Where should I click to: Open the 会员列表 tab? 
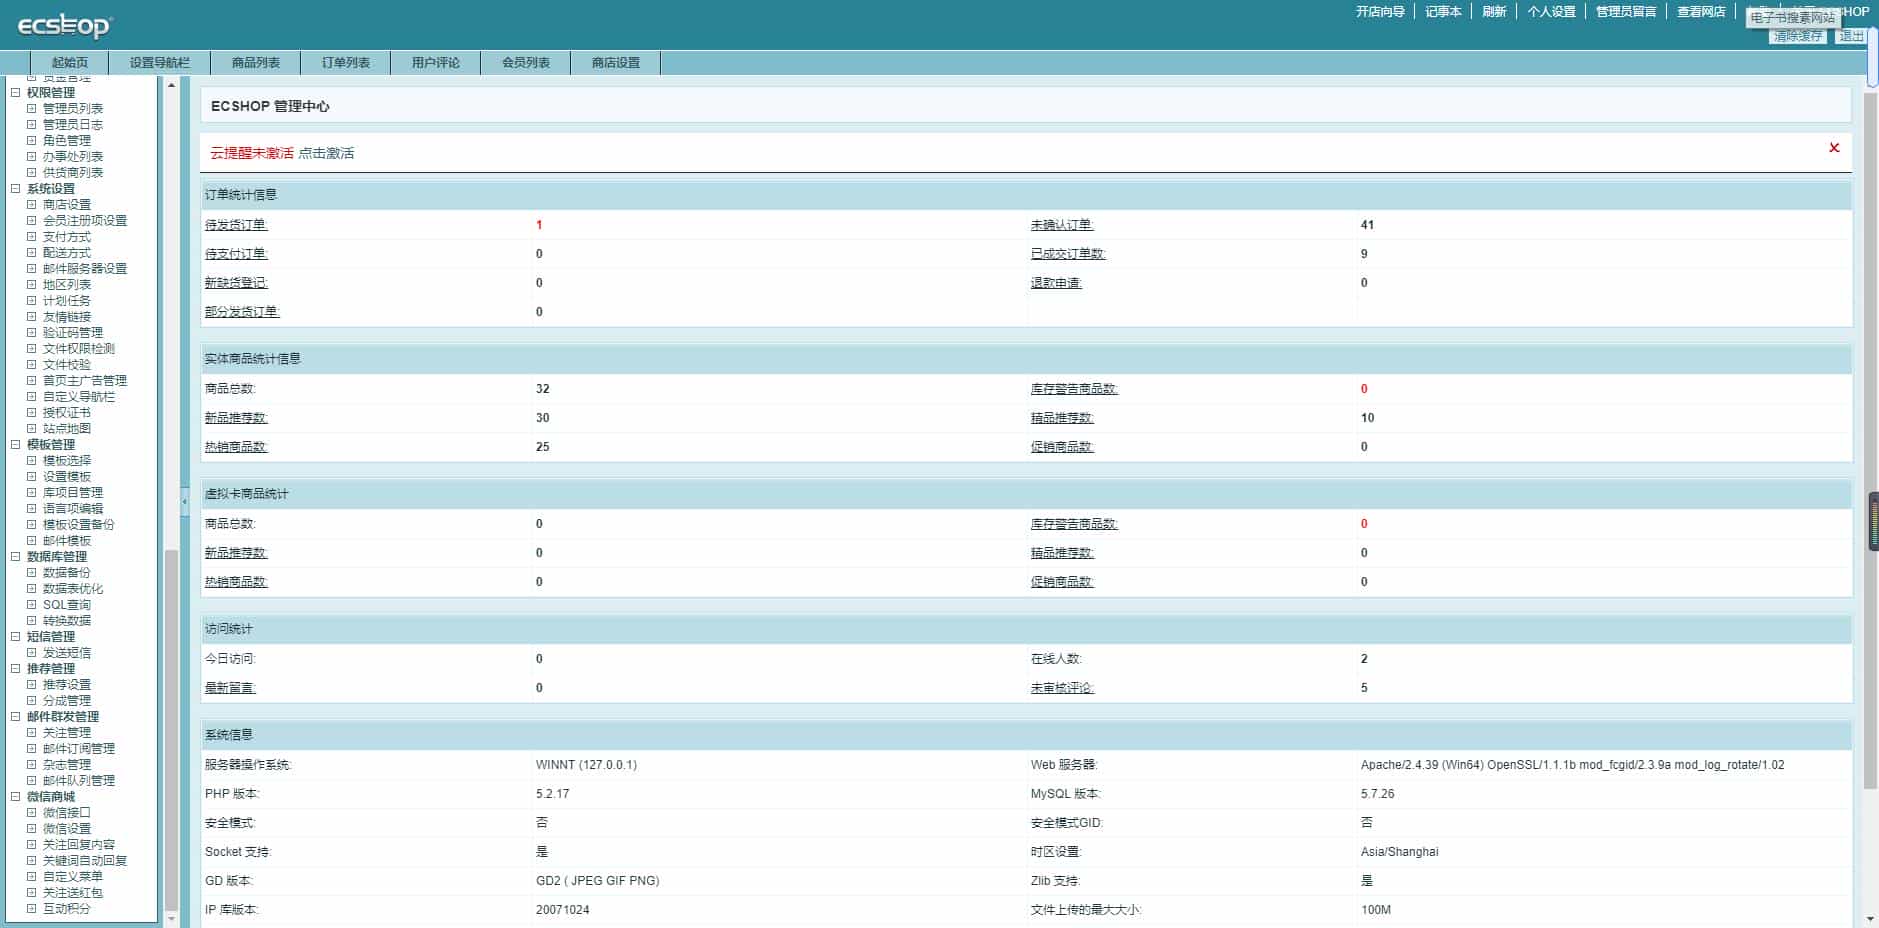coord(526,63)
